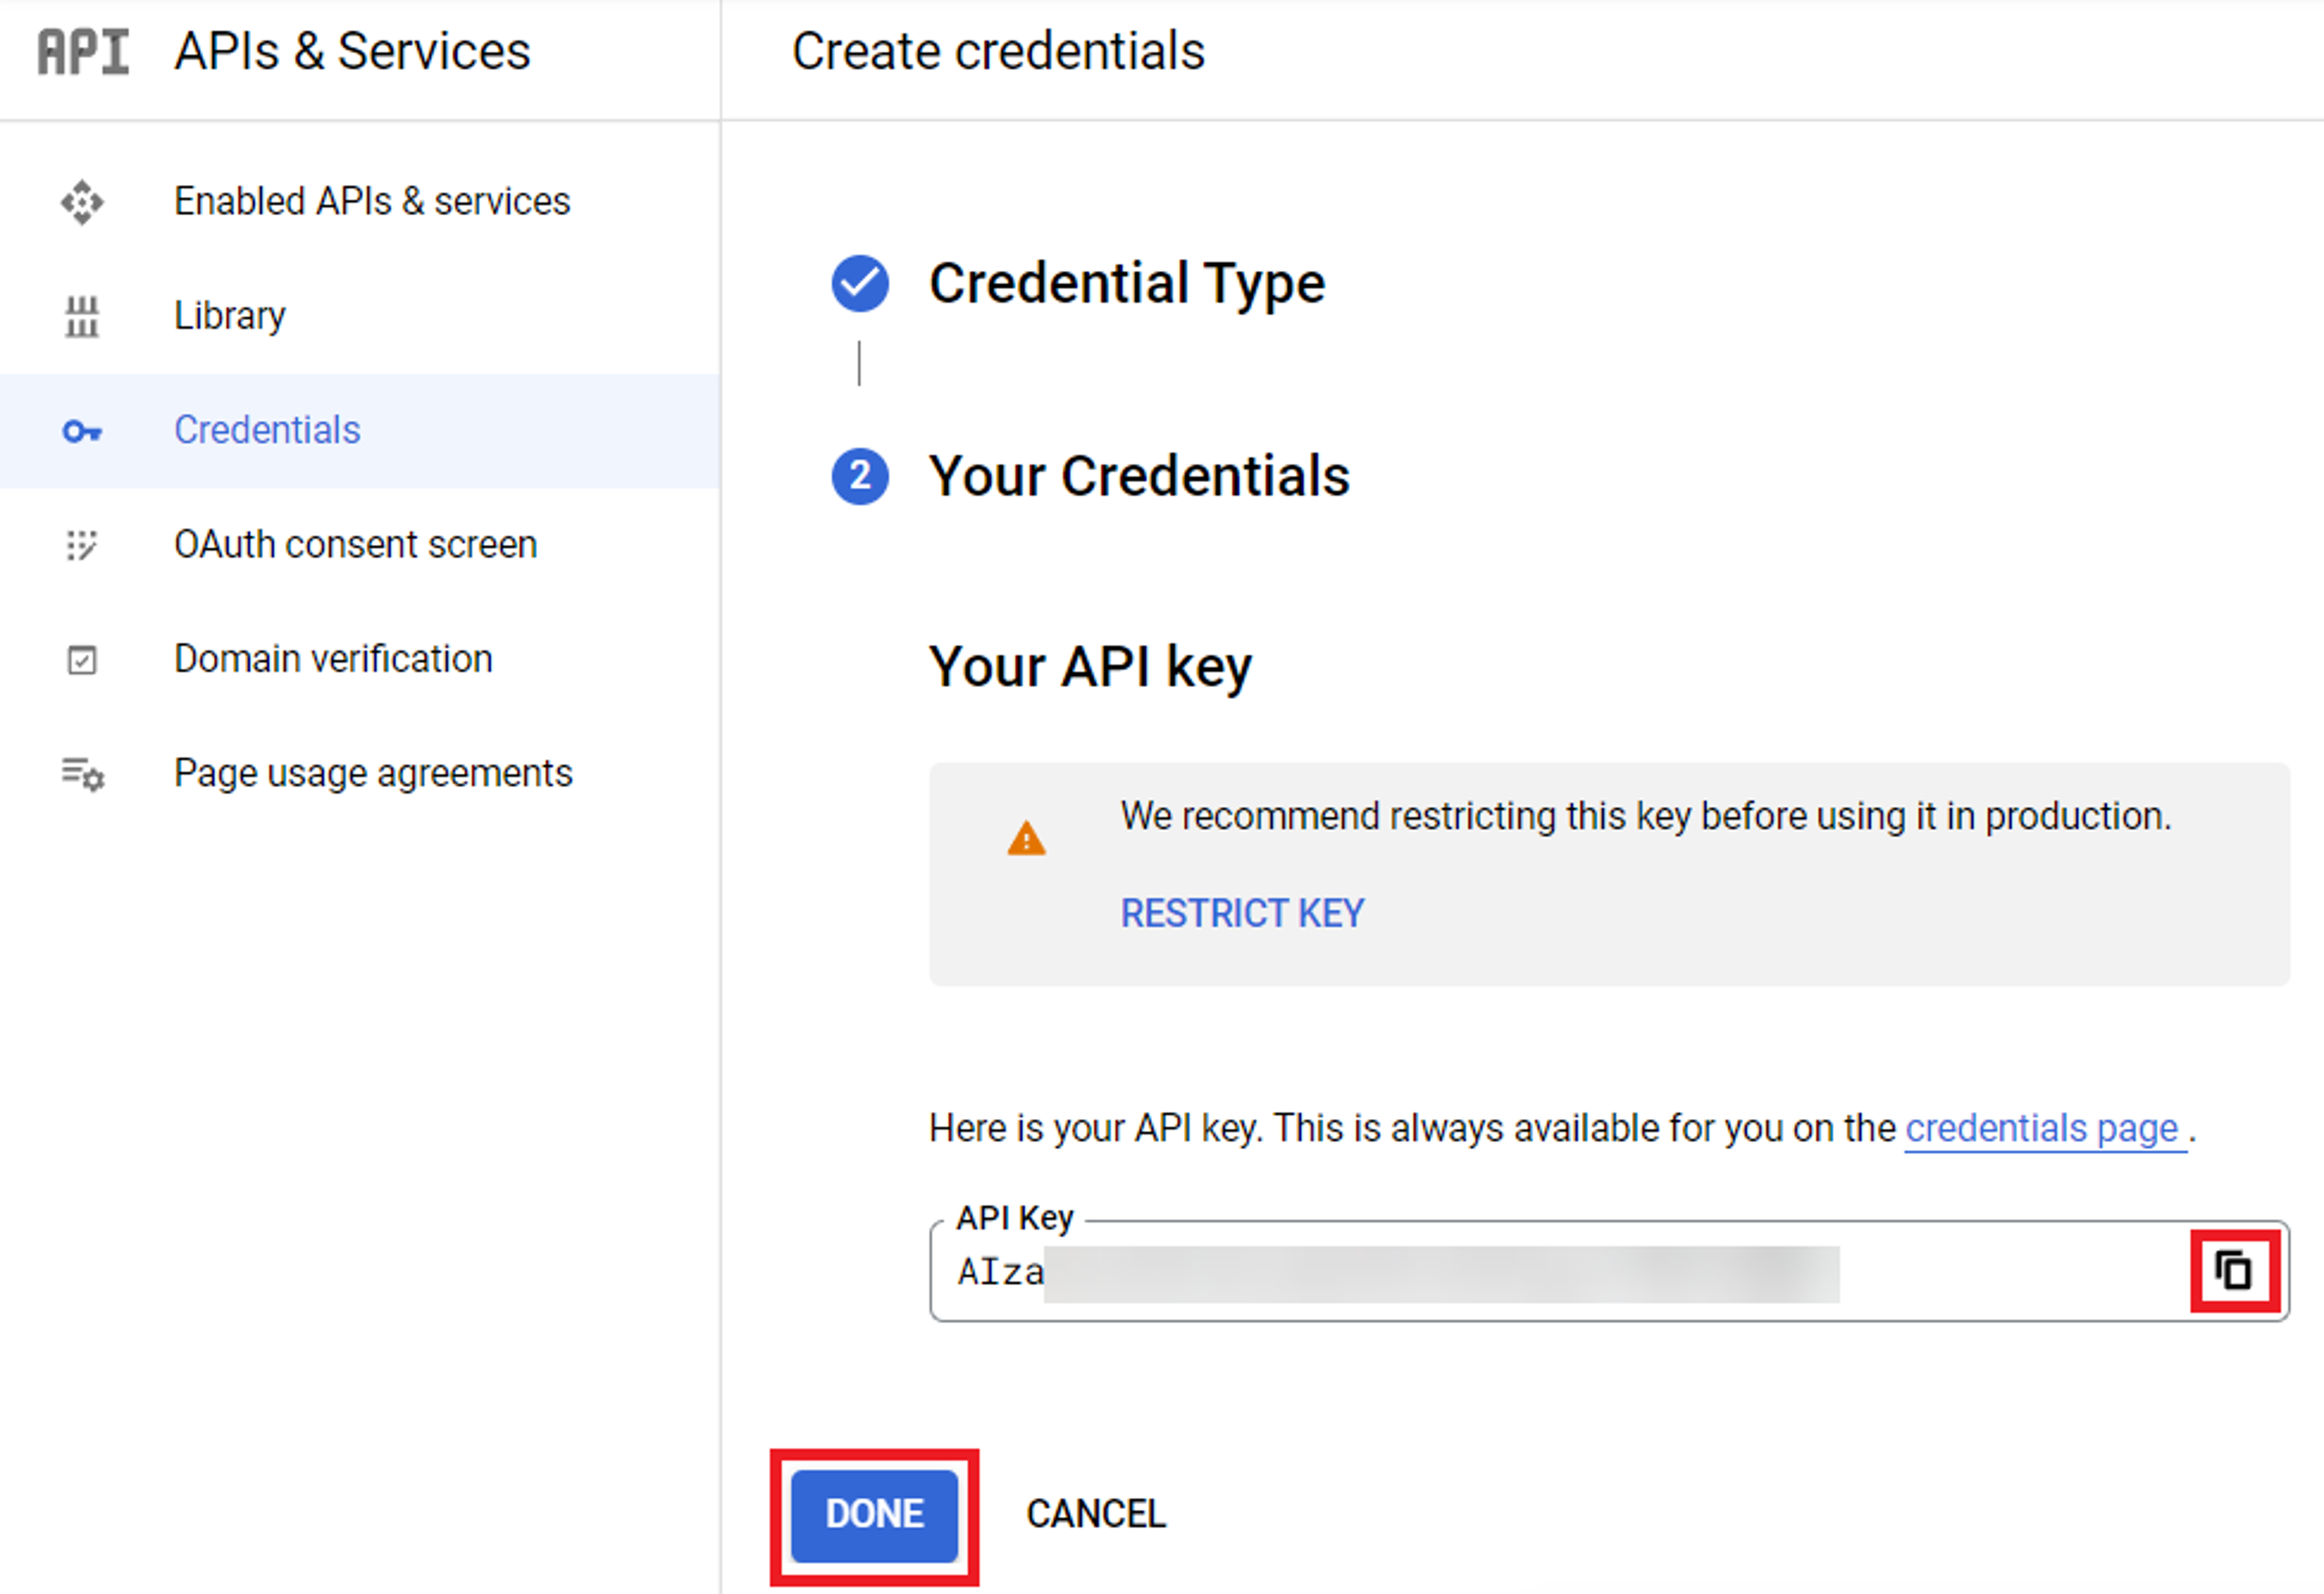Click the orange warning triangle icon

tap(1026, 838)
